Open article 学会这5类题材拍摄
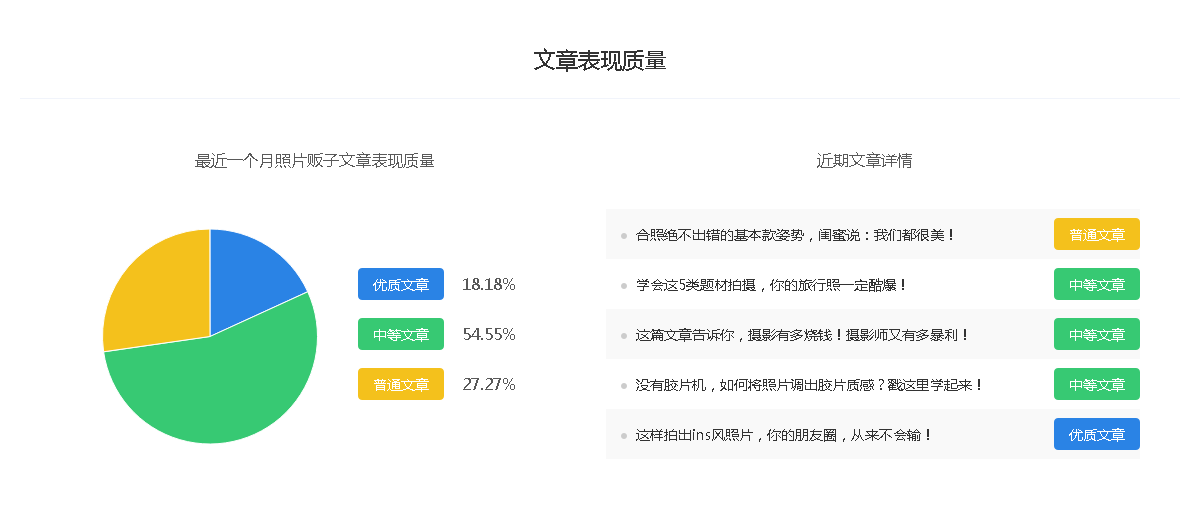 (x=771, y=285)
